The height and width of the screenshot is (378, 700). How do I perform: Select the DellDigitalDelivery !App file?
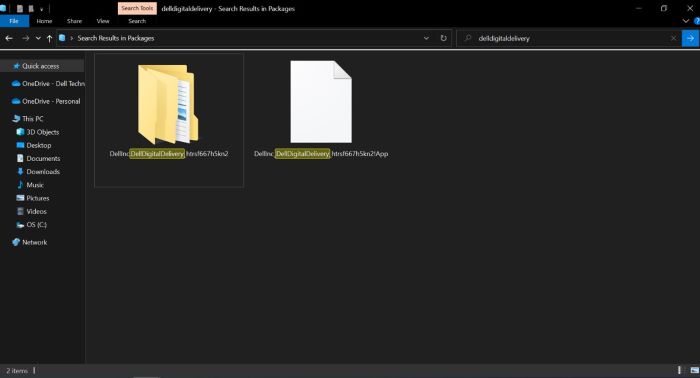point(321,102)
